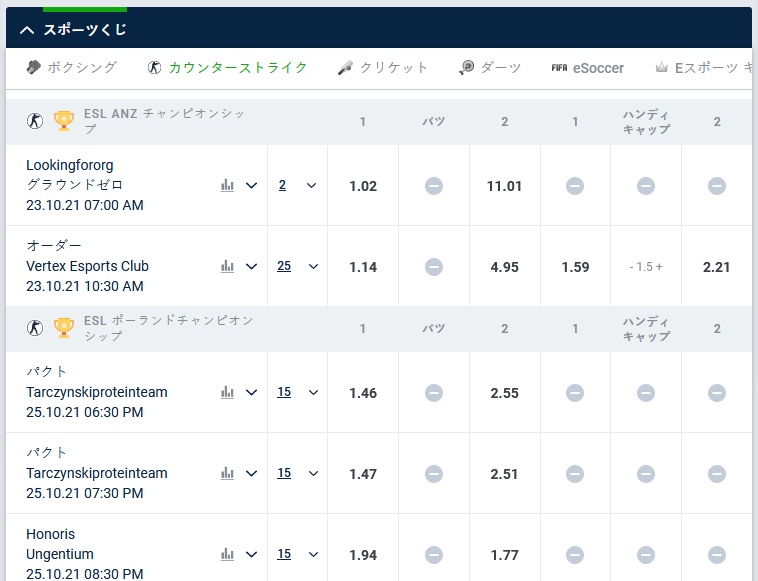Screen dimensions: 758x581
Task: Choose odds 2.51 in 07:30 PM match
Action: pos(504,474)
